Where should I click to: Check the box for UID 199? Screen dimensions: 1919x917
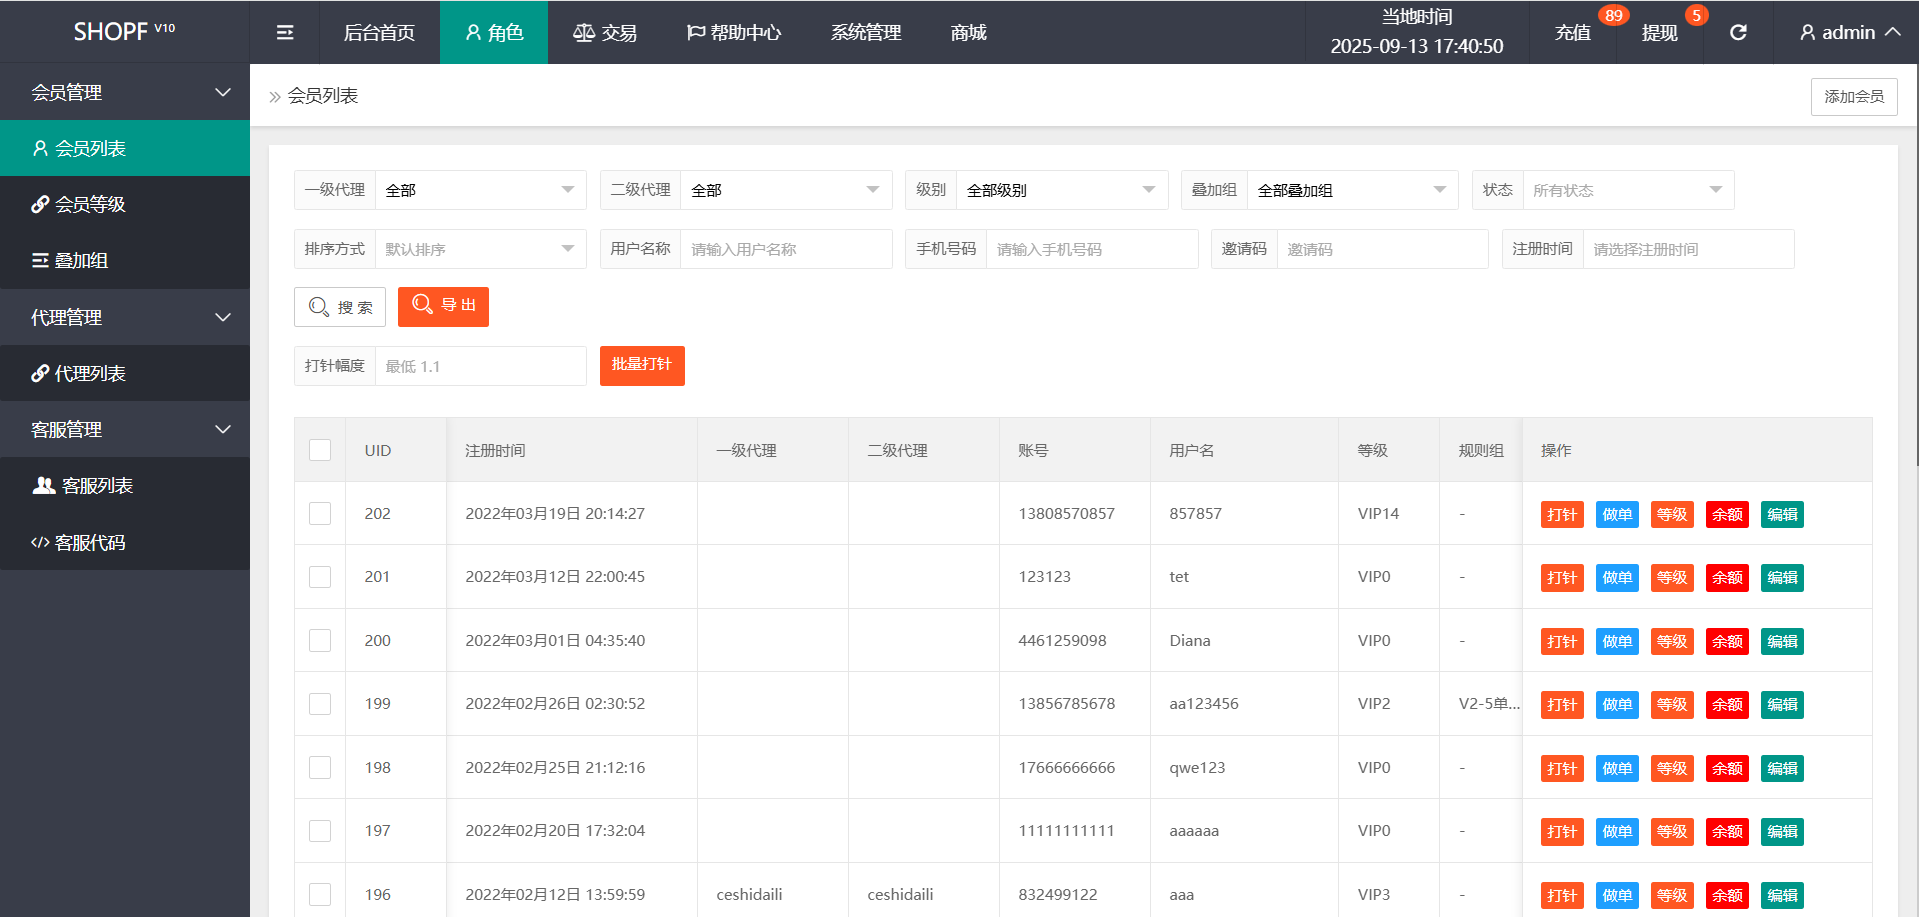point(320,704)
